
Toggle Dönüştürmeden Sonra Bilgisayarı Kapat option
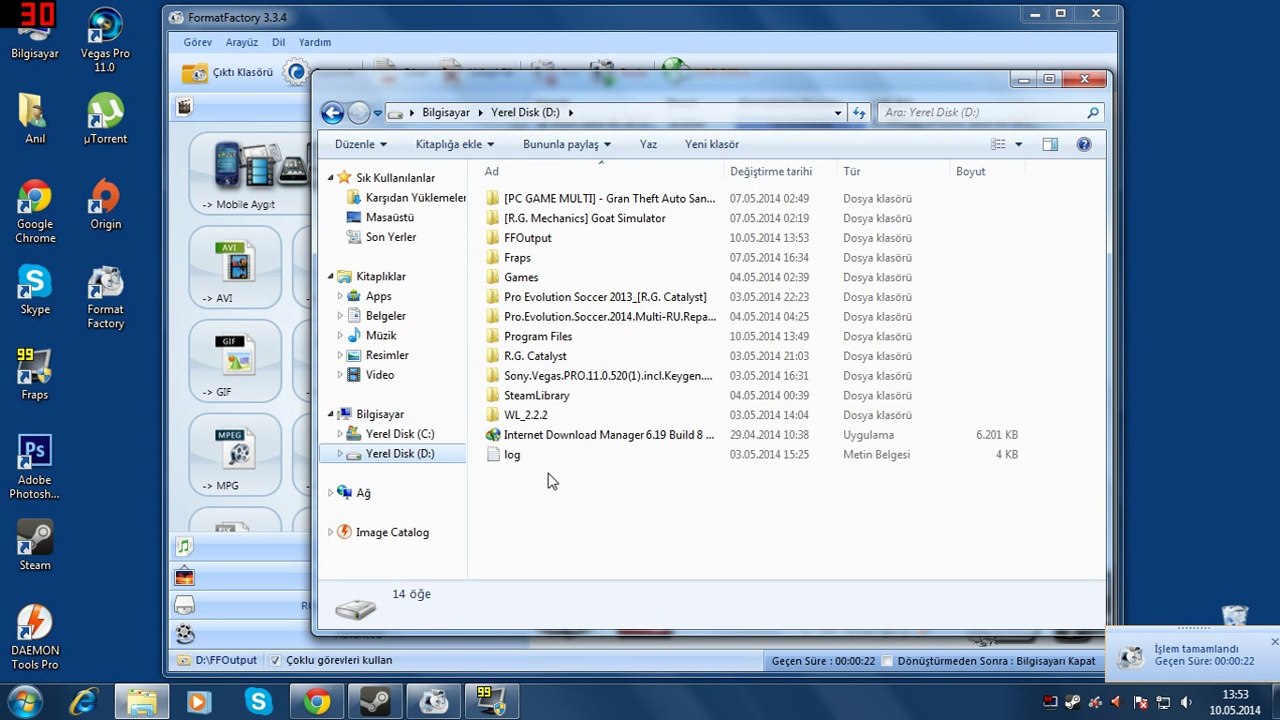tap(888, 661)
